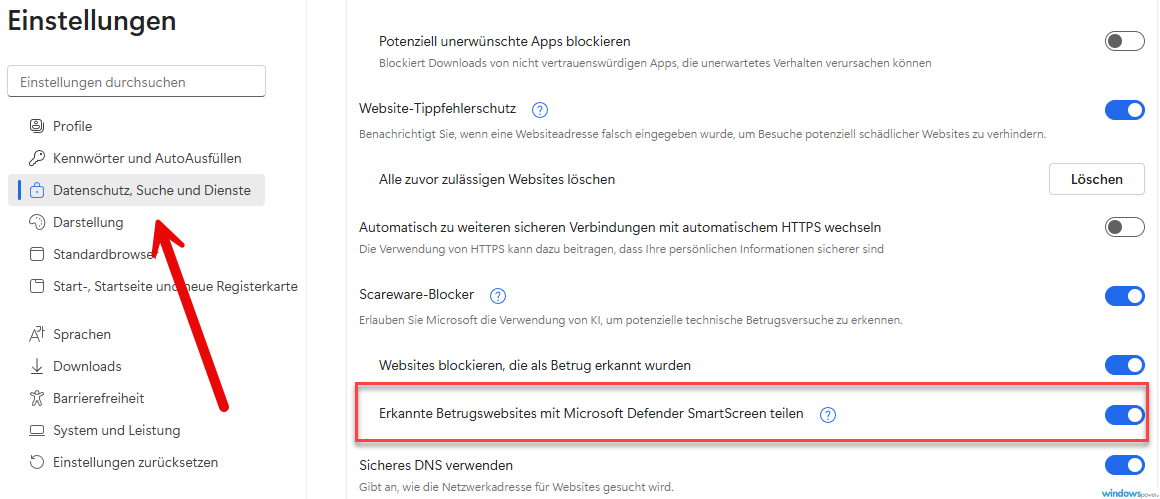Click the key icon for Kennwörter und AutoAusfüllen
Image resolution: width=1160 pixels, height=499 pixels.
pyautogui.click(x=37, y=158)
